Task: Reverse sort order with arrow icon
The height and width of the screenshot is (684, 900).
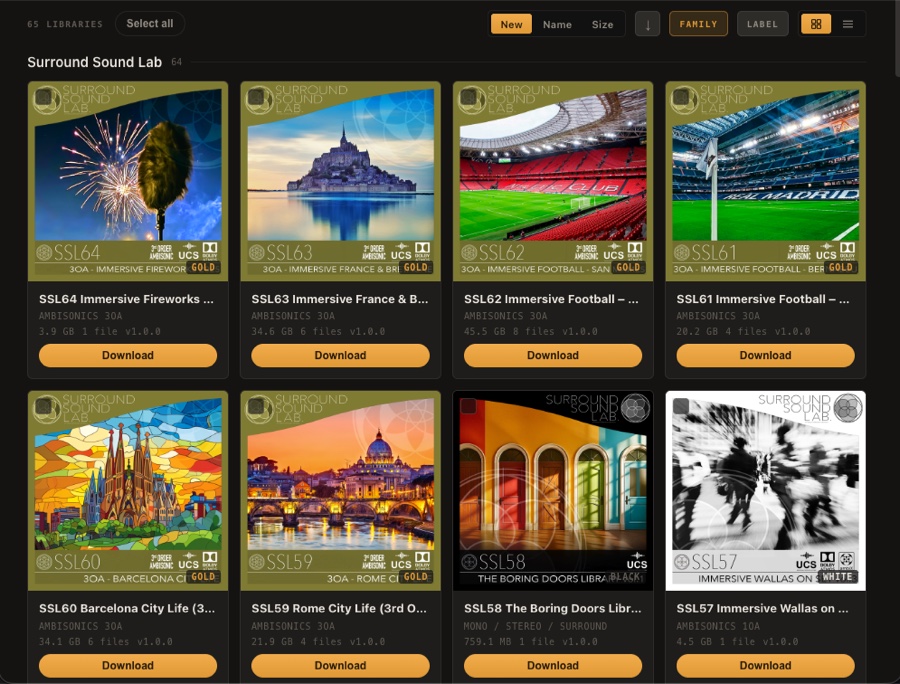Action: tap(647, 24)
